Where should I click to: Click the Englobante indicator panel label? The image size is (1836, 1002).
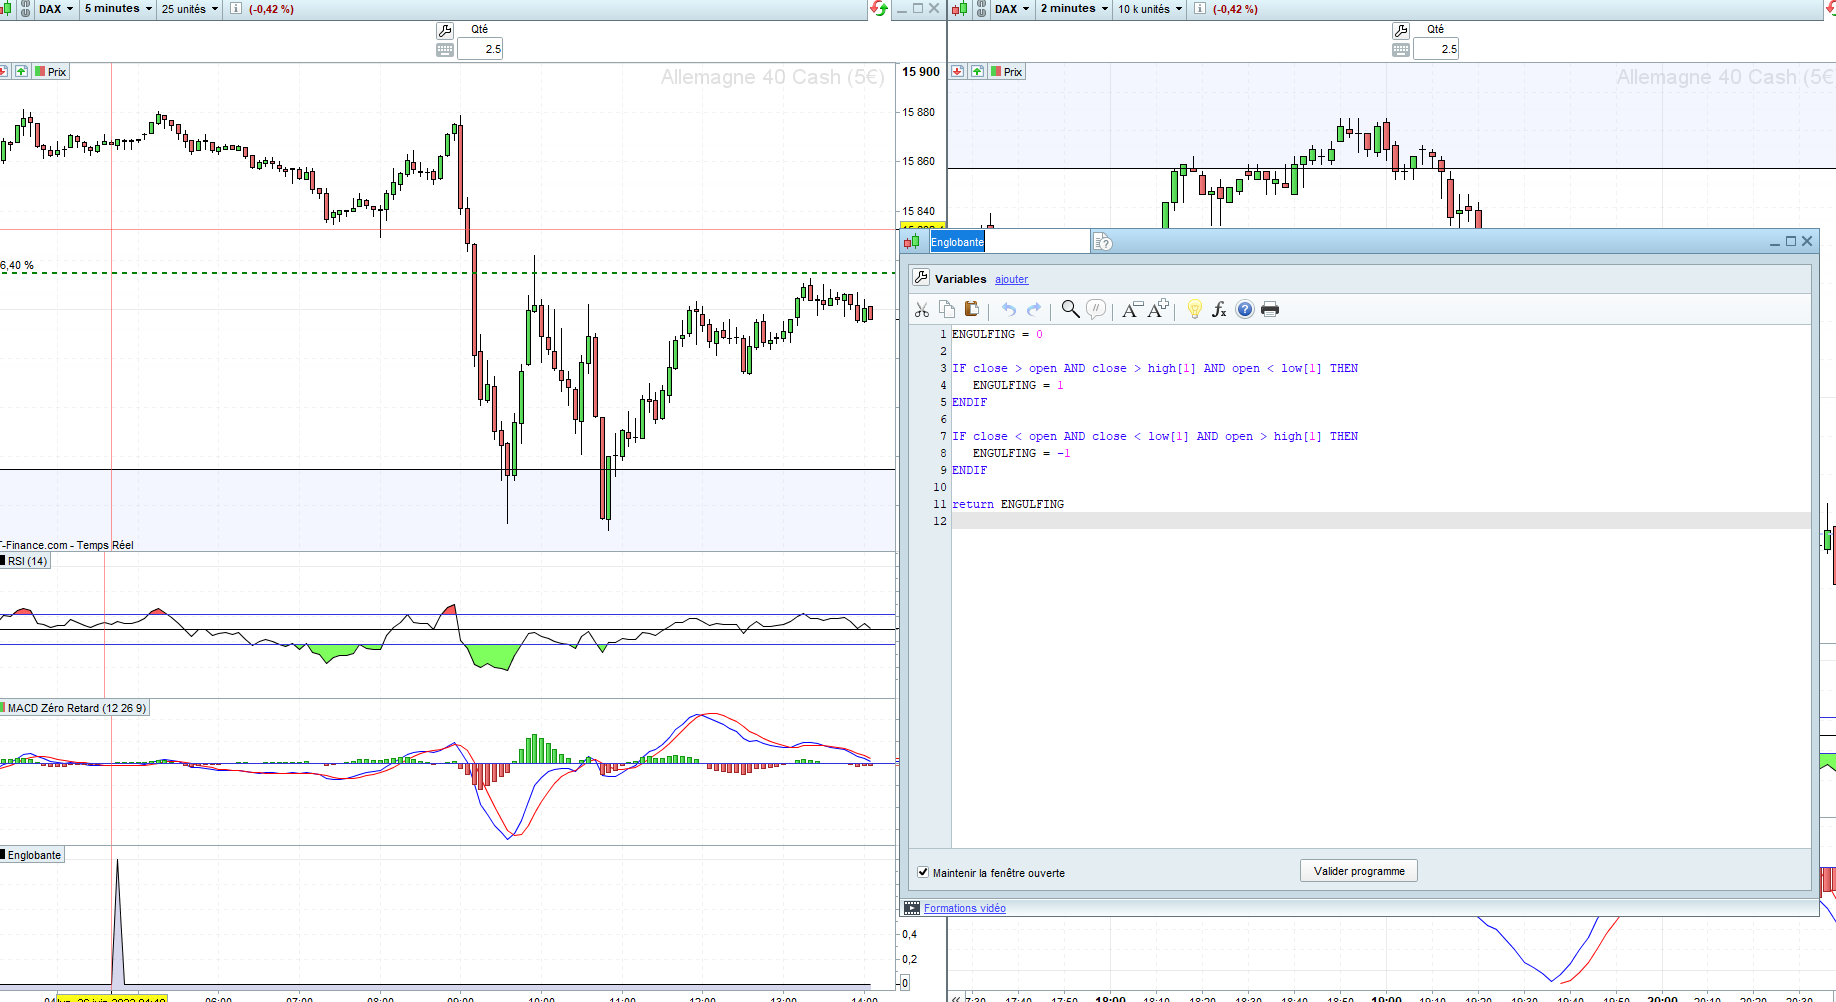(x=34, y=855)
